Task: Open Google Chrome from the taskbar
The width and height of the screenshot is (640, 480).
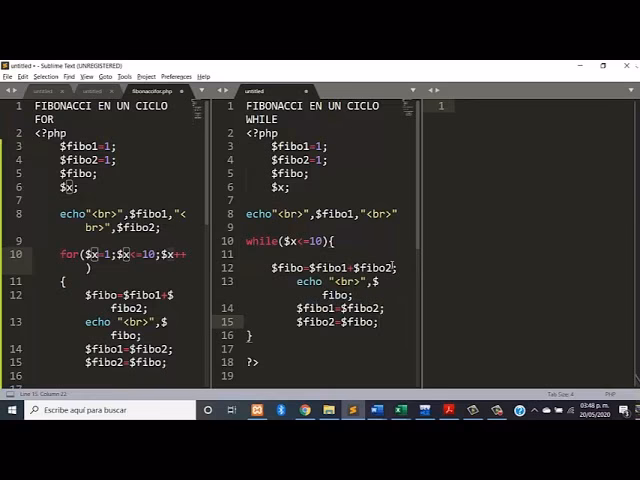Action: 305,410
